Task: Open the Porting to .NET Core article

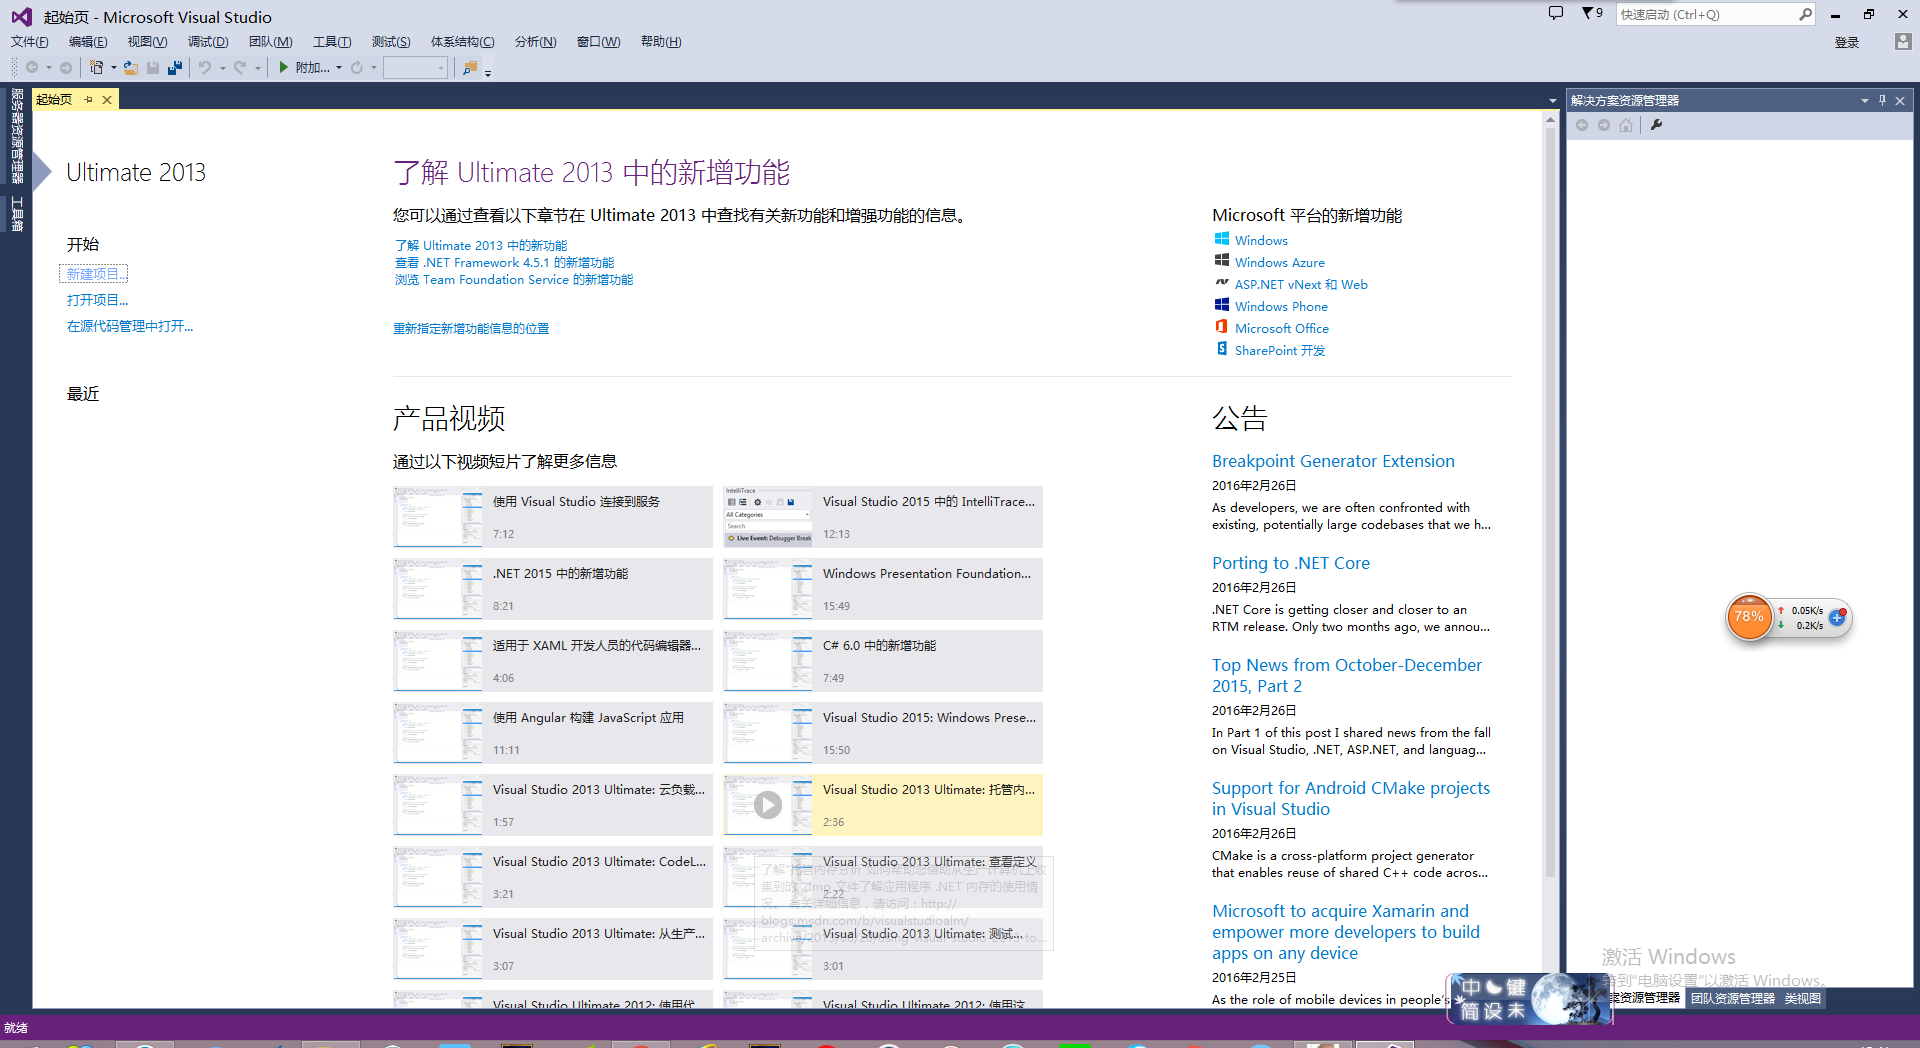Action: tap(1290, 563)
